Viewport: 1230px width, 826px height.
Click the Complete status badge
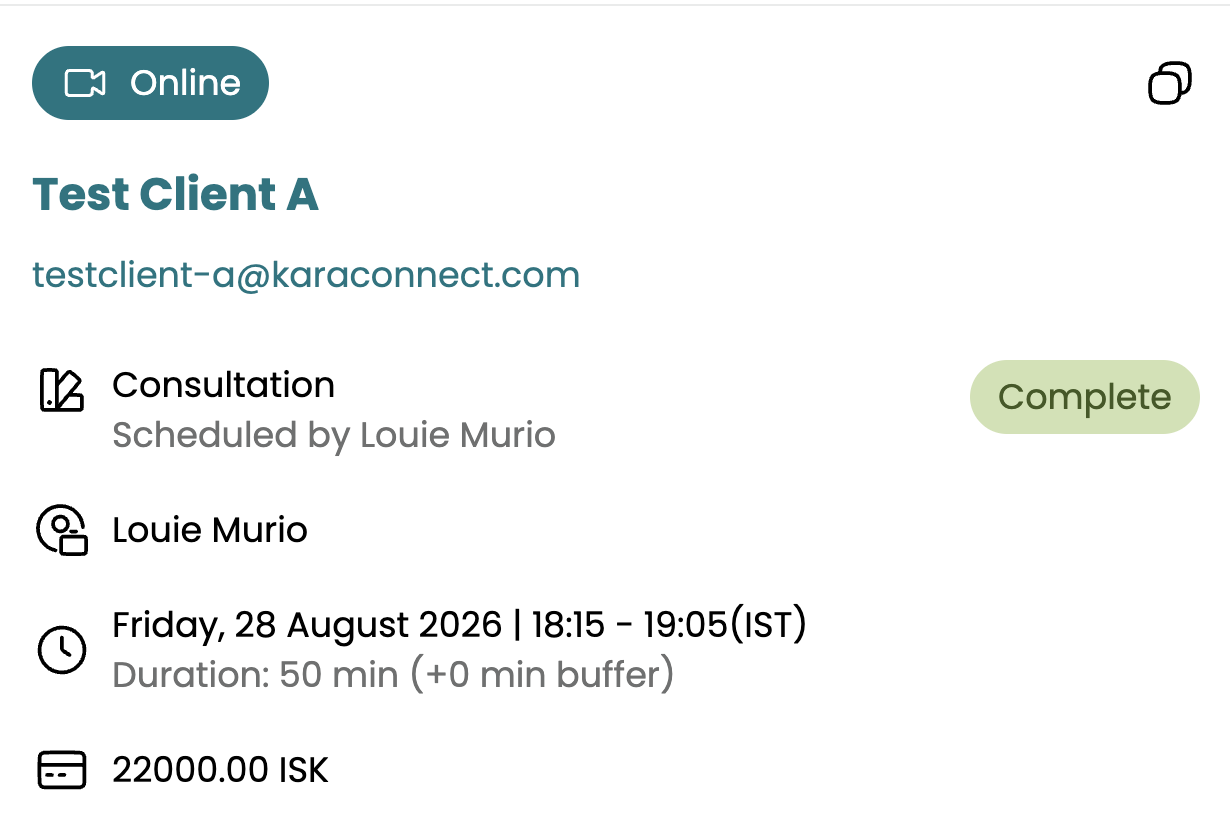(1084, 397)
